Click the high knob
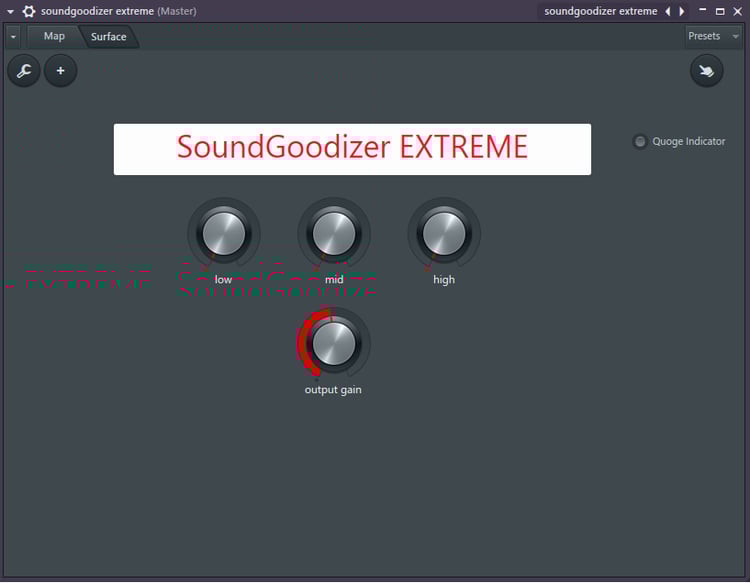 pyautogui.click(x=444, y=233)
